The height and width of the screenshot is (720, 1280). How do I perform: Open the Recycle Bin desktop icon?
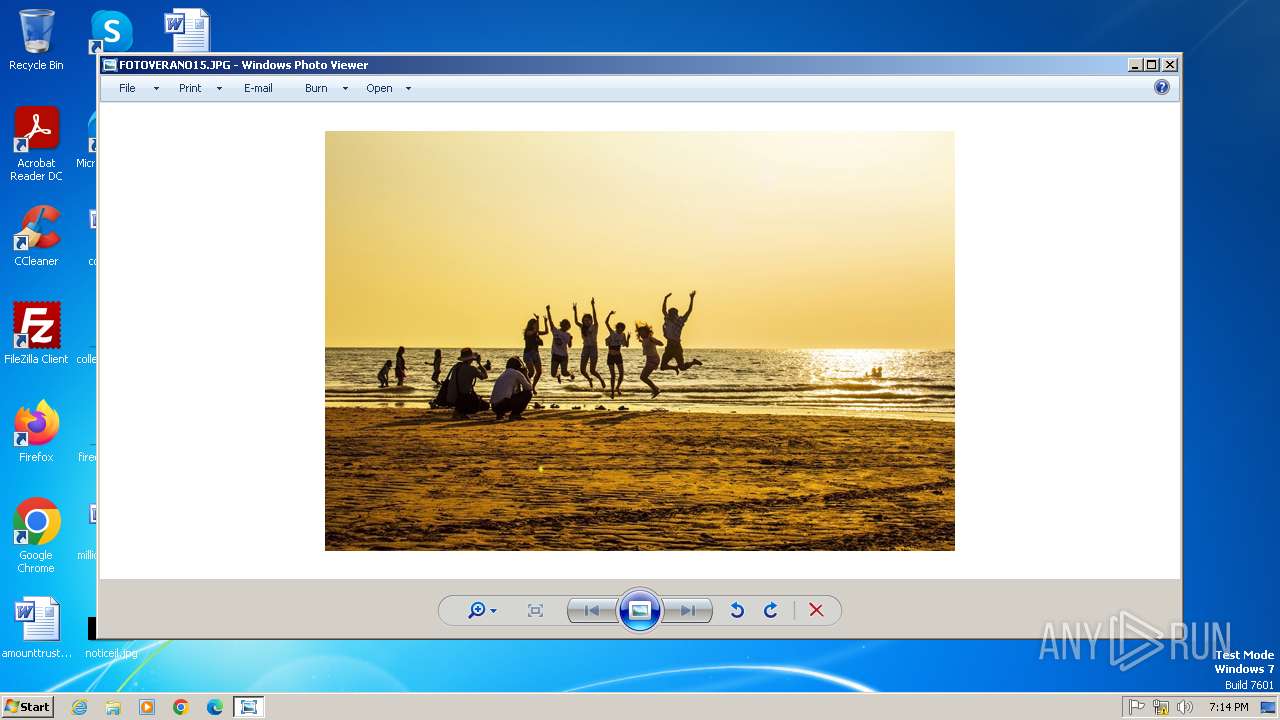(36, 40)
